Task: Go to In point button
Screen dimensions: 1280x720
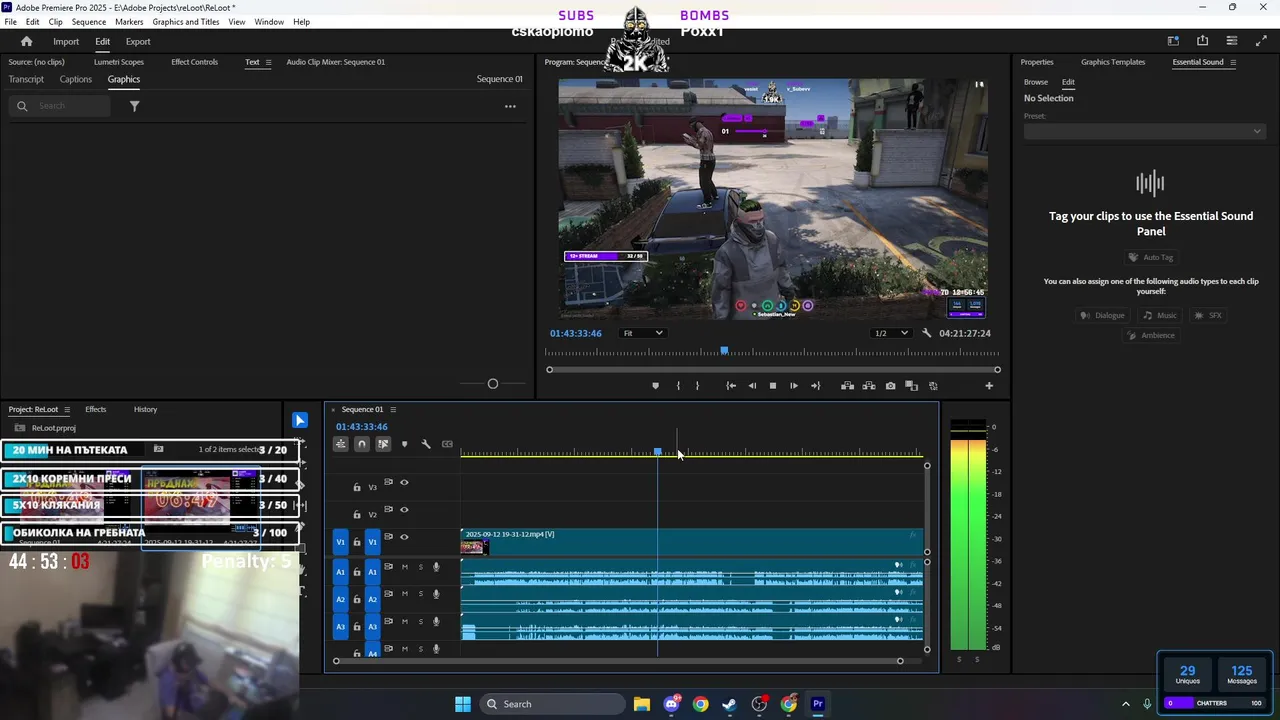Action: coord(731,386)
